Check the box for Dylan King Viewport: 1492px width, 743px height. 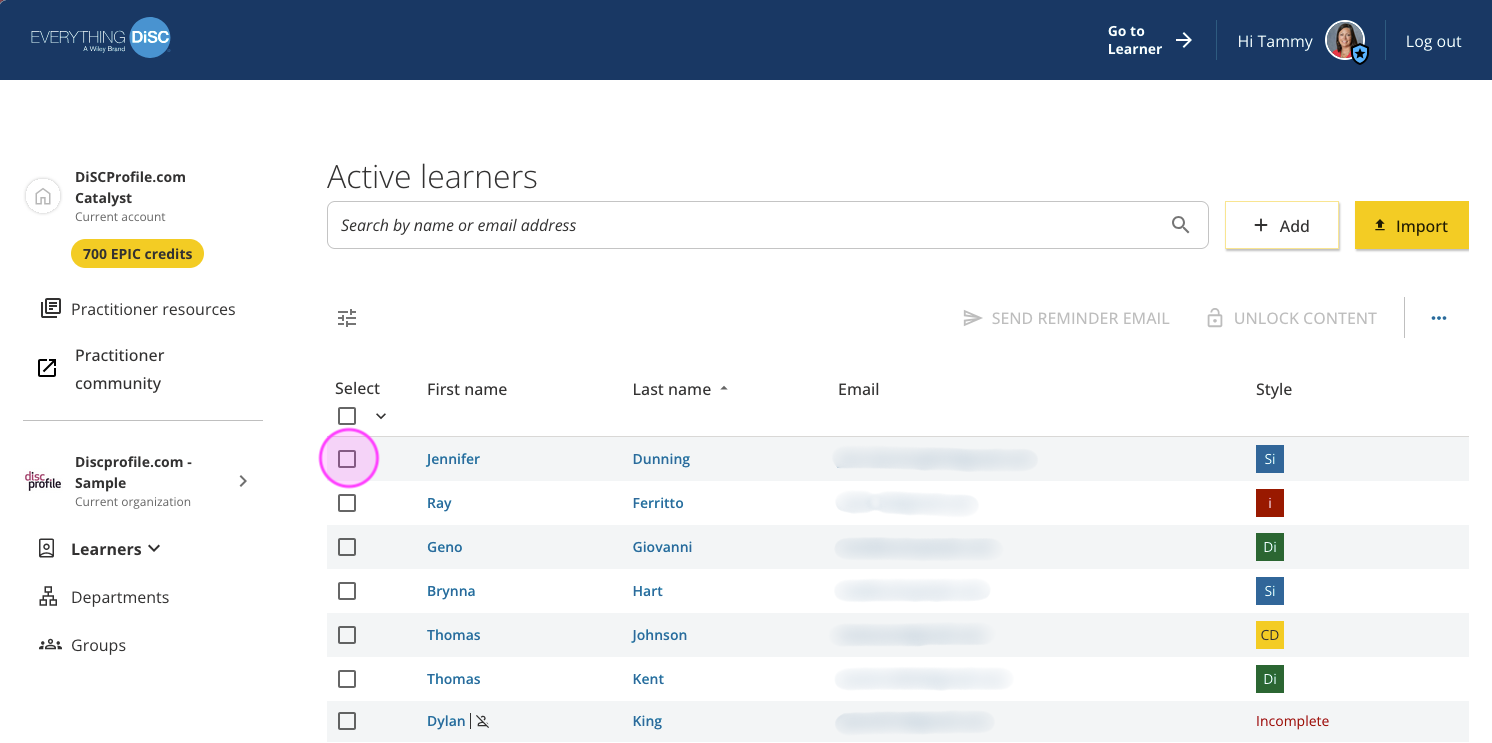click(x=347, y=721)
